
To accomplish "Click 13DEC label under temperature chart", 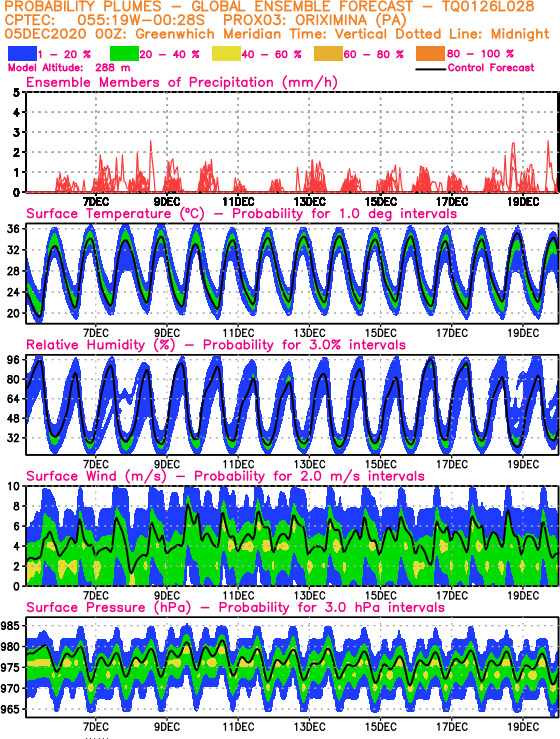I will tap(309, 333).
